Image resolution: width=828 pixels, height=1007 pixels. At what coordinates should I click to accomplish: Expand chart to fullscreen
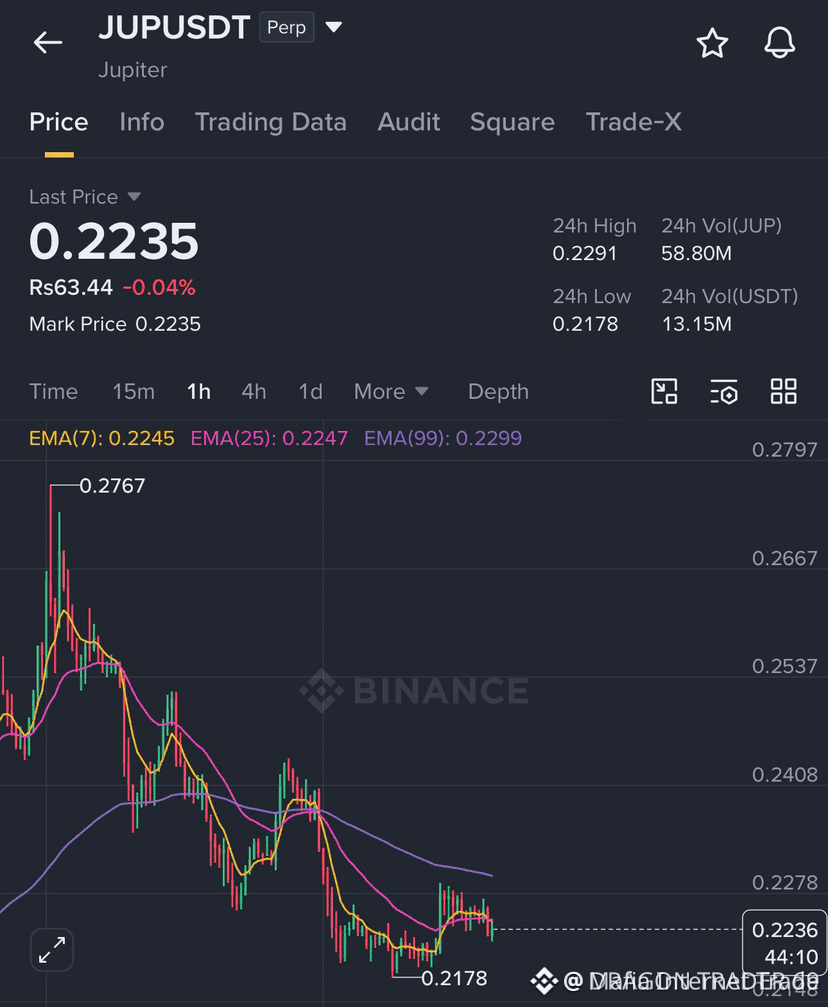tap(52, 950)
